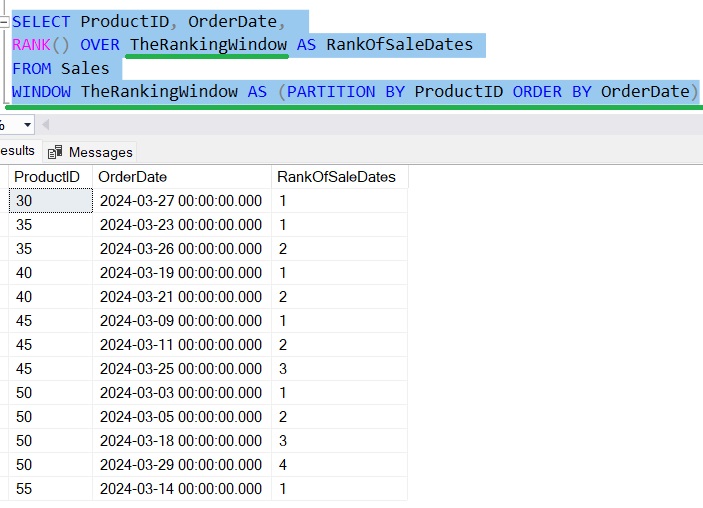
Task: Select the date cell 2024-03-26 00:00:00.000
Action: tap(182, 249)
